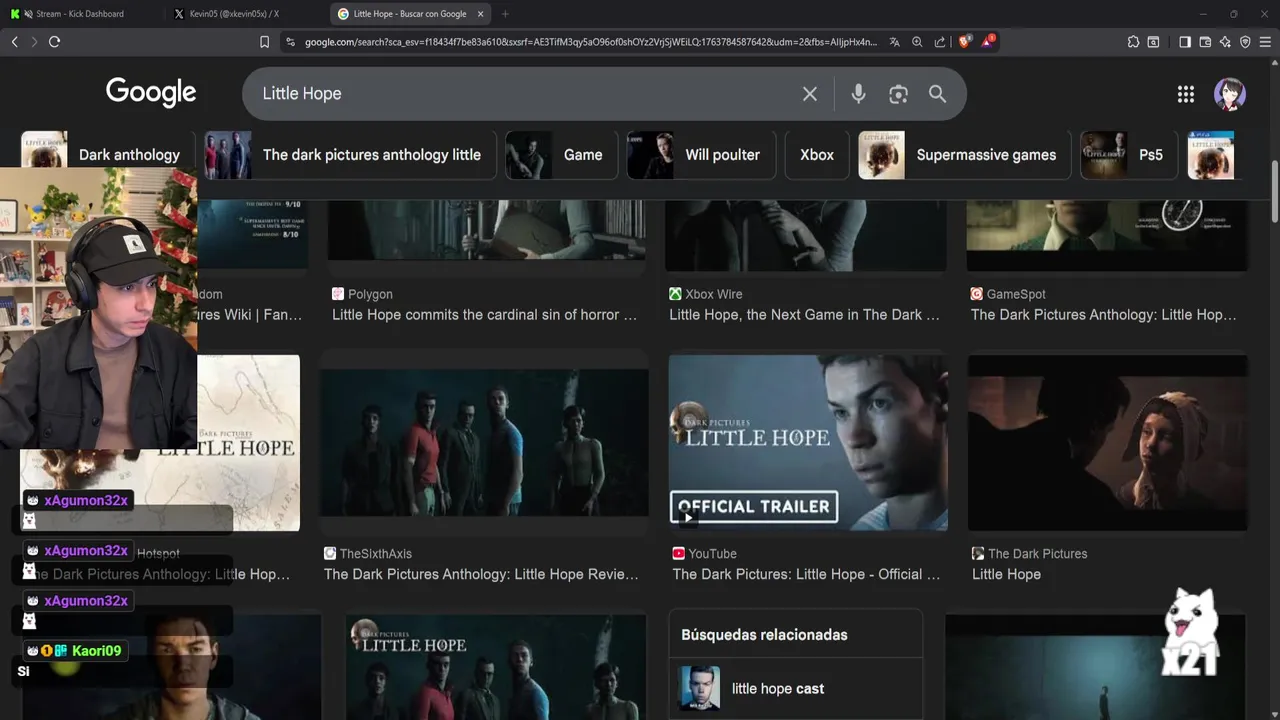Screen dimensions: 1280x720
Task: Click the Polygon source label
Action: pos(370,295)
